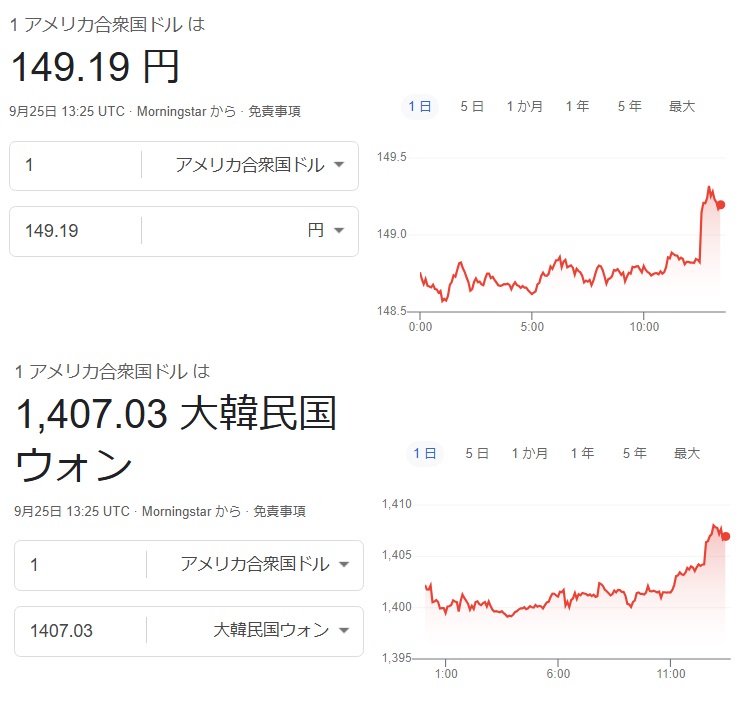Open アメリカ合衆国ドル dropdown in won converter
The image size is (740, 713).
point(264,565)
